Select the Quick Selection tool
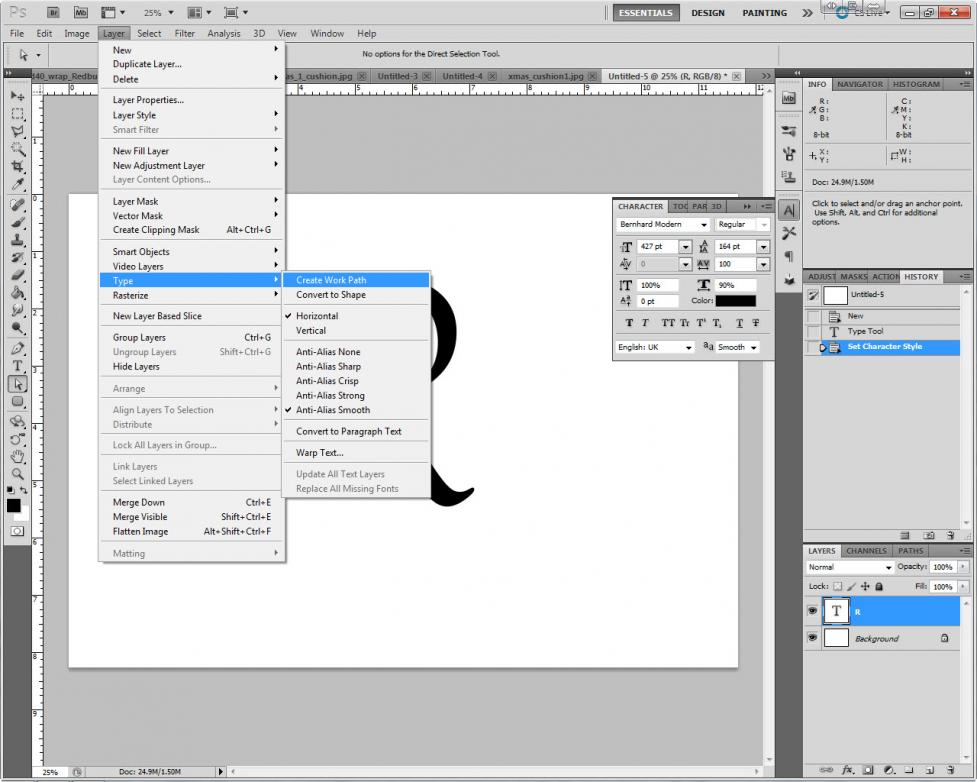This screenshot has width=977, height=782. 17,149
